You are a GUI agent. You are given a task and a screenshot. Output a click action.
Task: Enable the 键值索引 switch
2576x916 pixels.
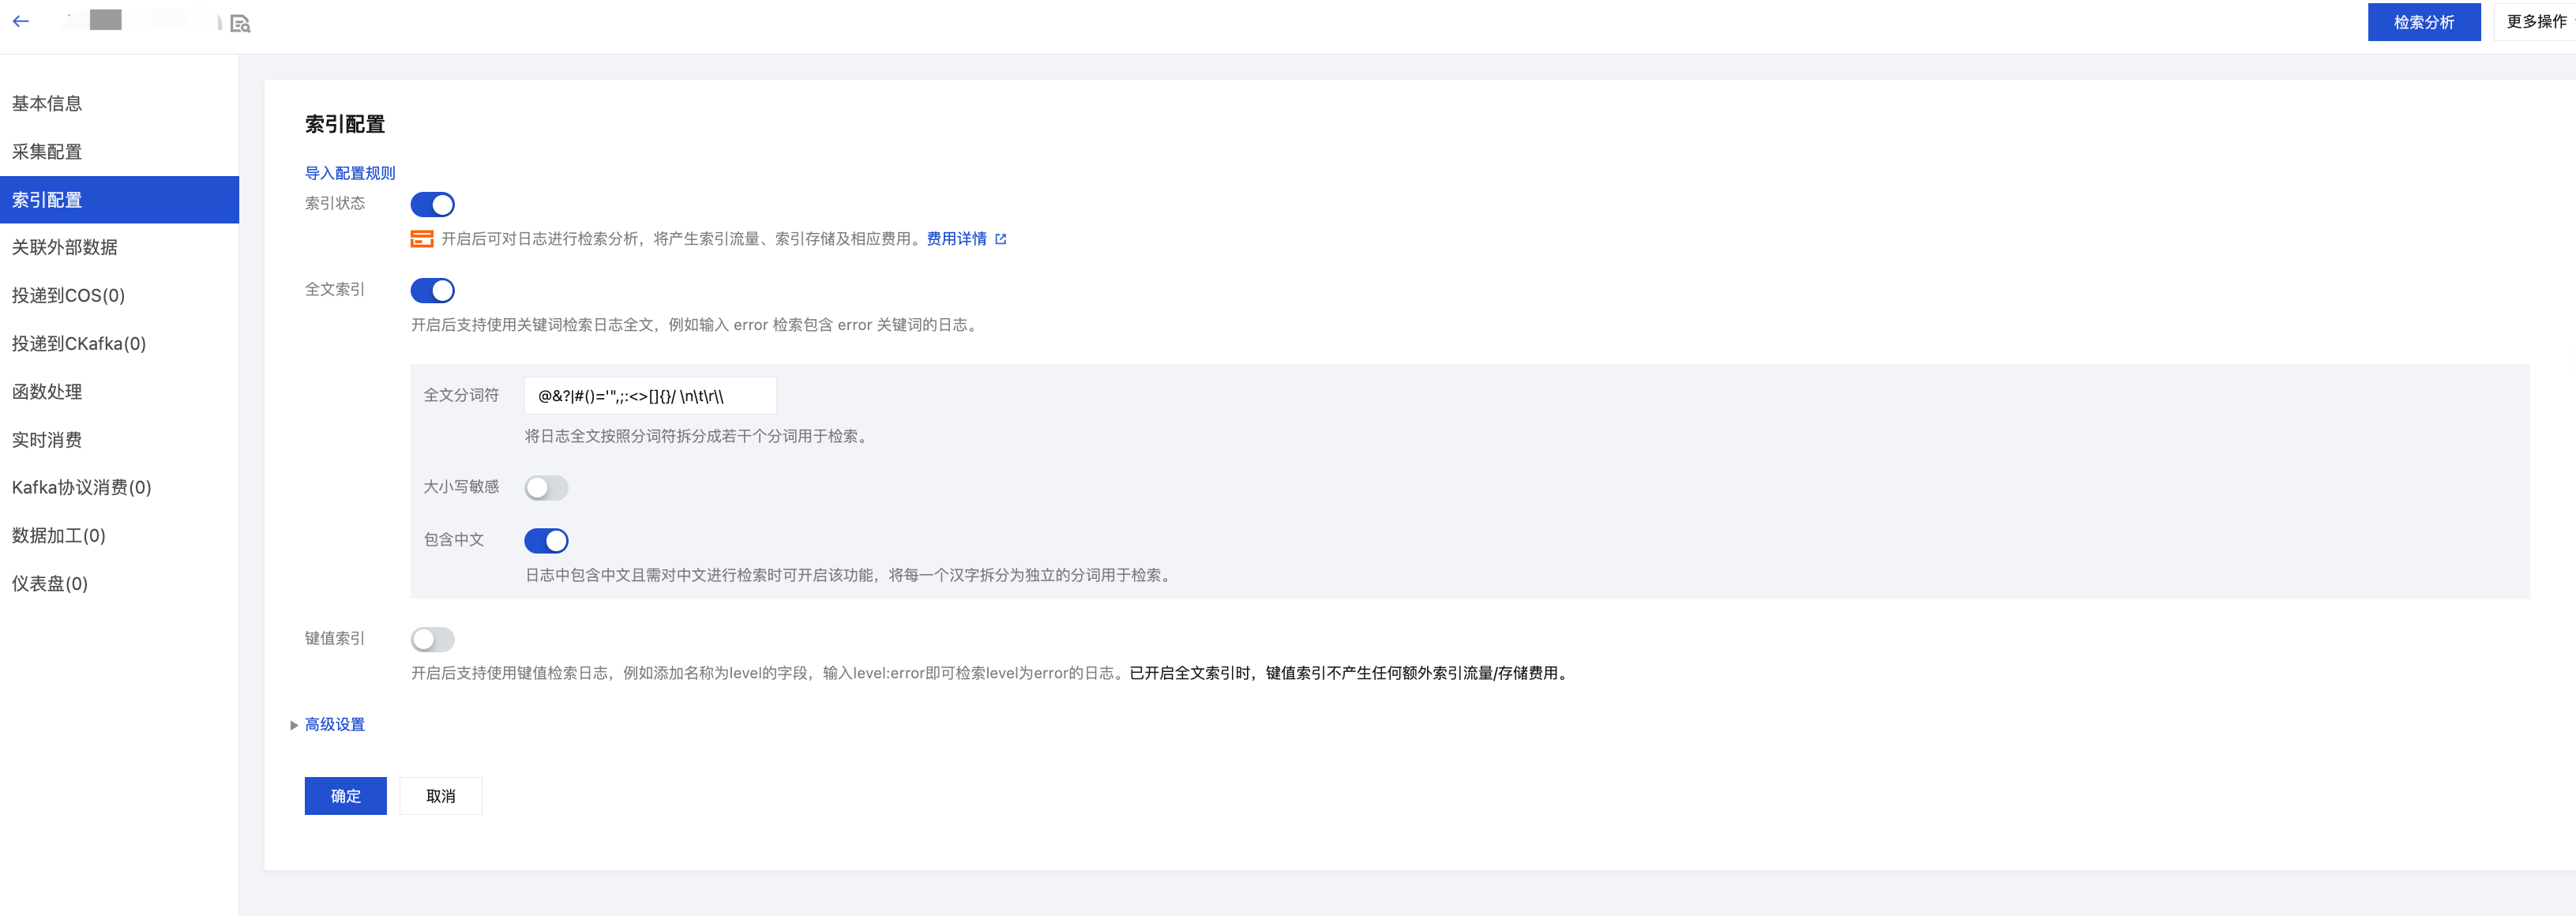(x=432, y=639)
